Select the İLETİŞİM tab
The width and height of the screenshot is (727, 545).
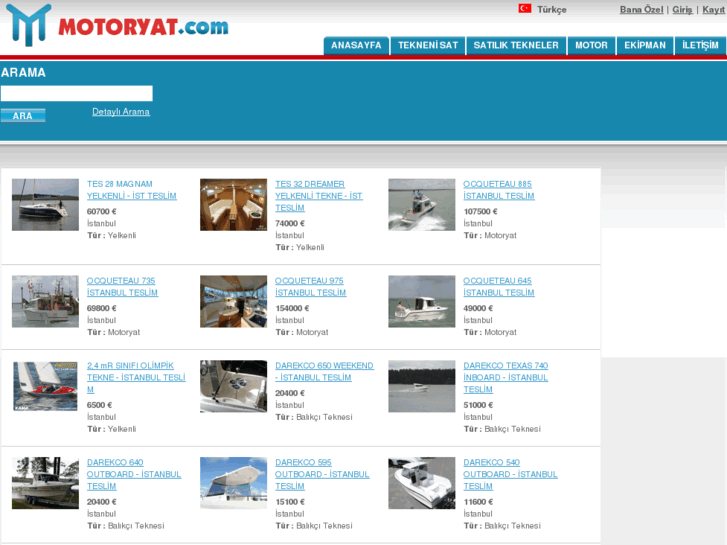700,46
